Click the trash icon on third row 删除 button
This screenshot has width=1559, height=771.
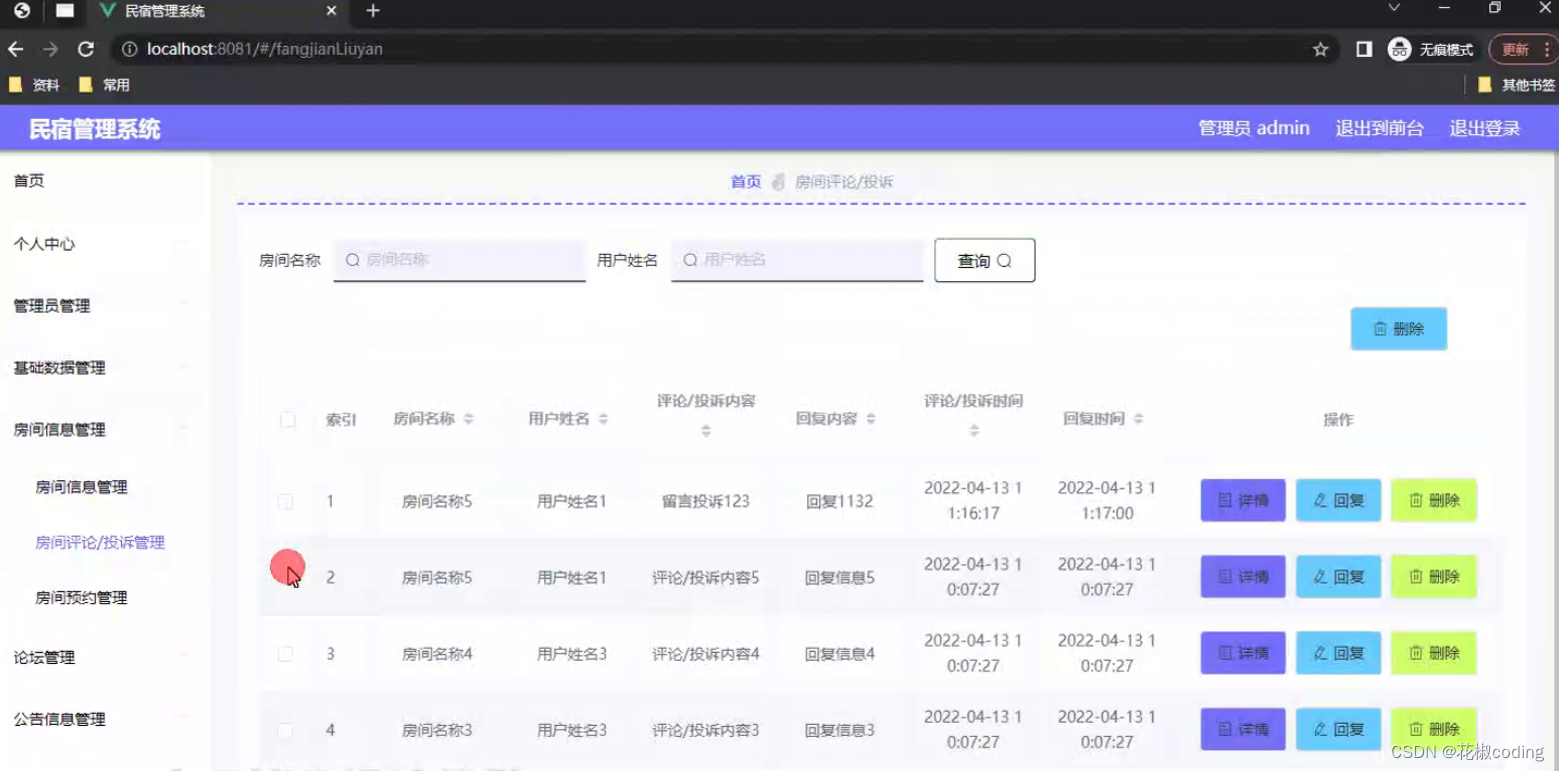(x=1416, y=653)
